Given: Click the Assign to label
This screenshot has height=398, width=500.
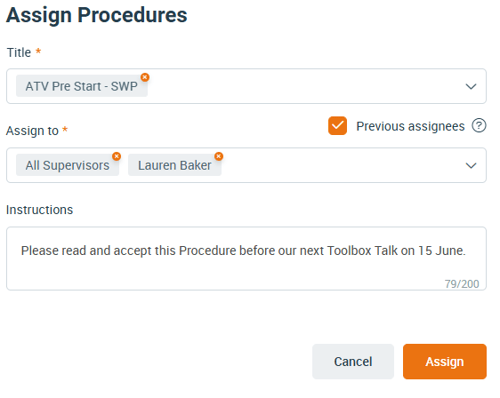Looking at the screenshot, I should [x=32, y=131].
